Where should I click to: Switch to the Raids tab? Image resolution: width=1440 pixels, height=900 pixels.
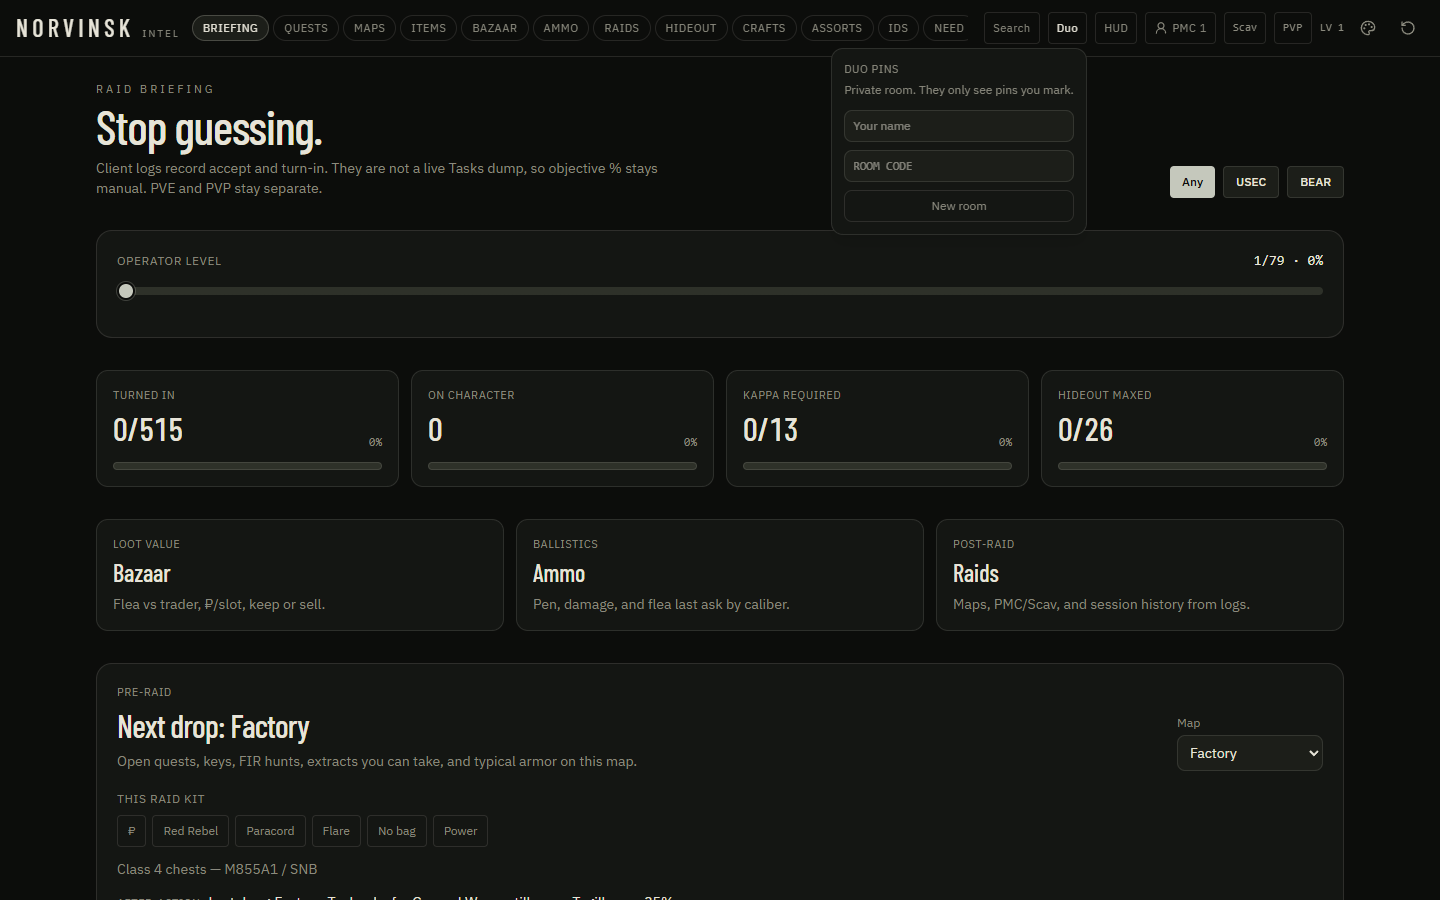coord(622,28)
